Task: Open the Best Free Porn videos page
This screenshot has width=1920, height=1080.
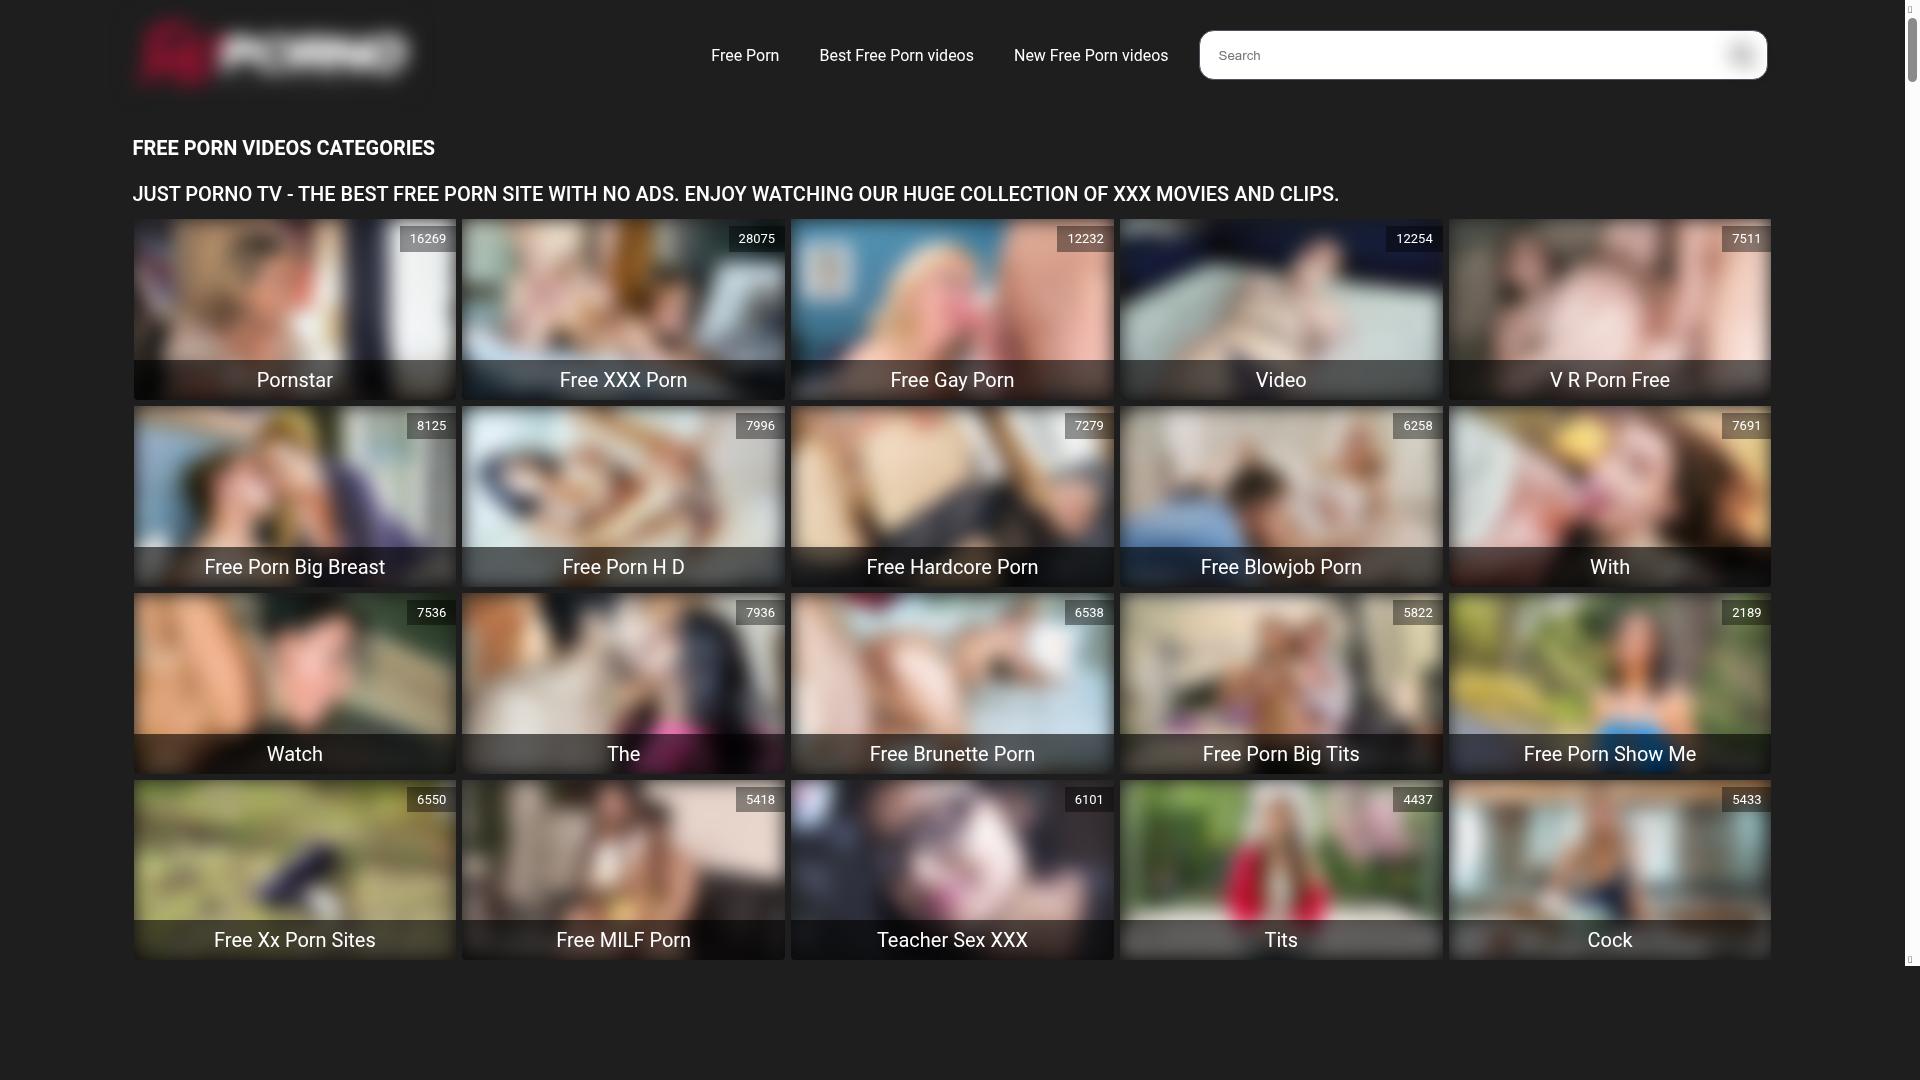Action: (895, 55)
